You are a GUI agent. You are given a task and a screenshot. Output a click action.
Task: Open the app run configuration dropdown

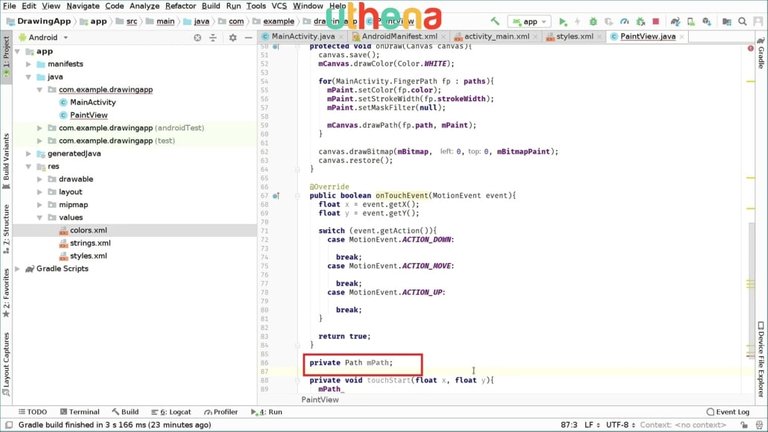tap(529, 21)
